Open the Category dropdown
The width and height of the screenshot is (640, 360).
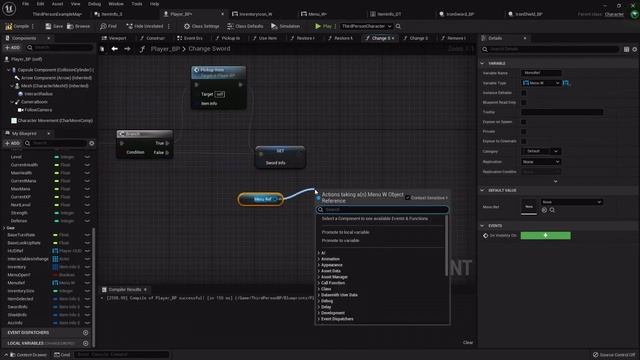pos(541,151)
